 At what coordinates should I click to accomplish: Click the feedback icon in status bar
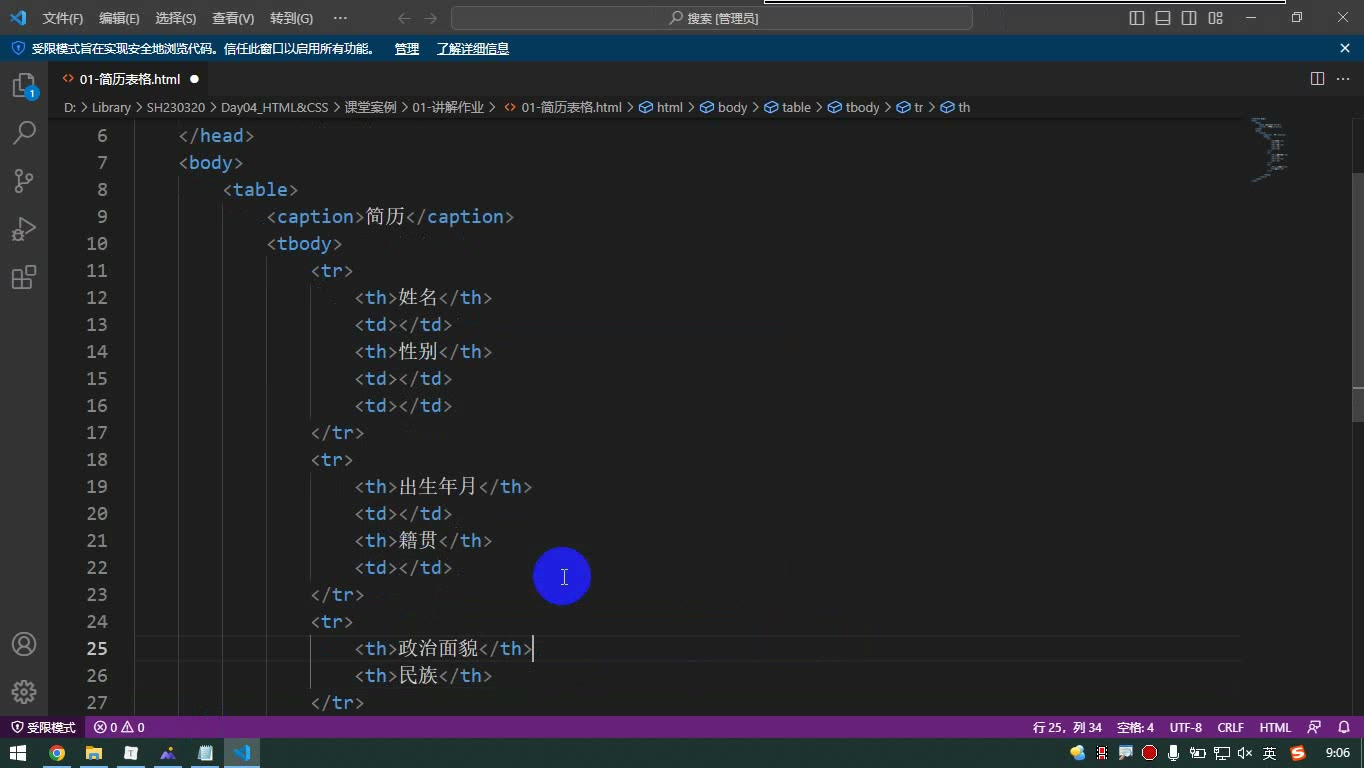click(x=1314, y=727)
